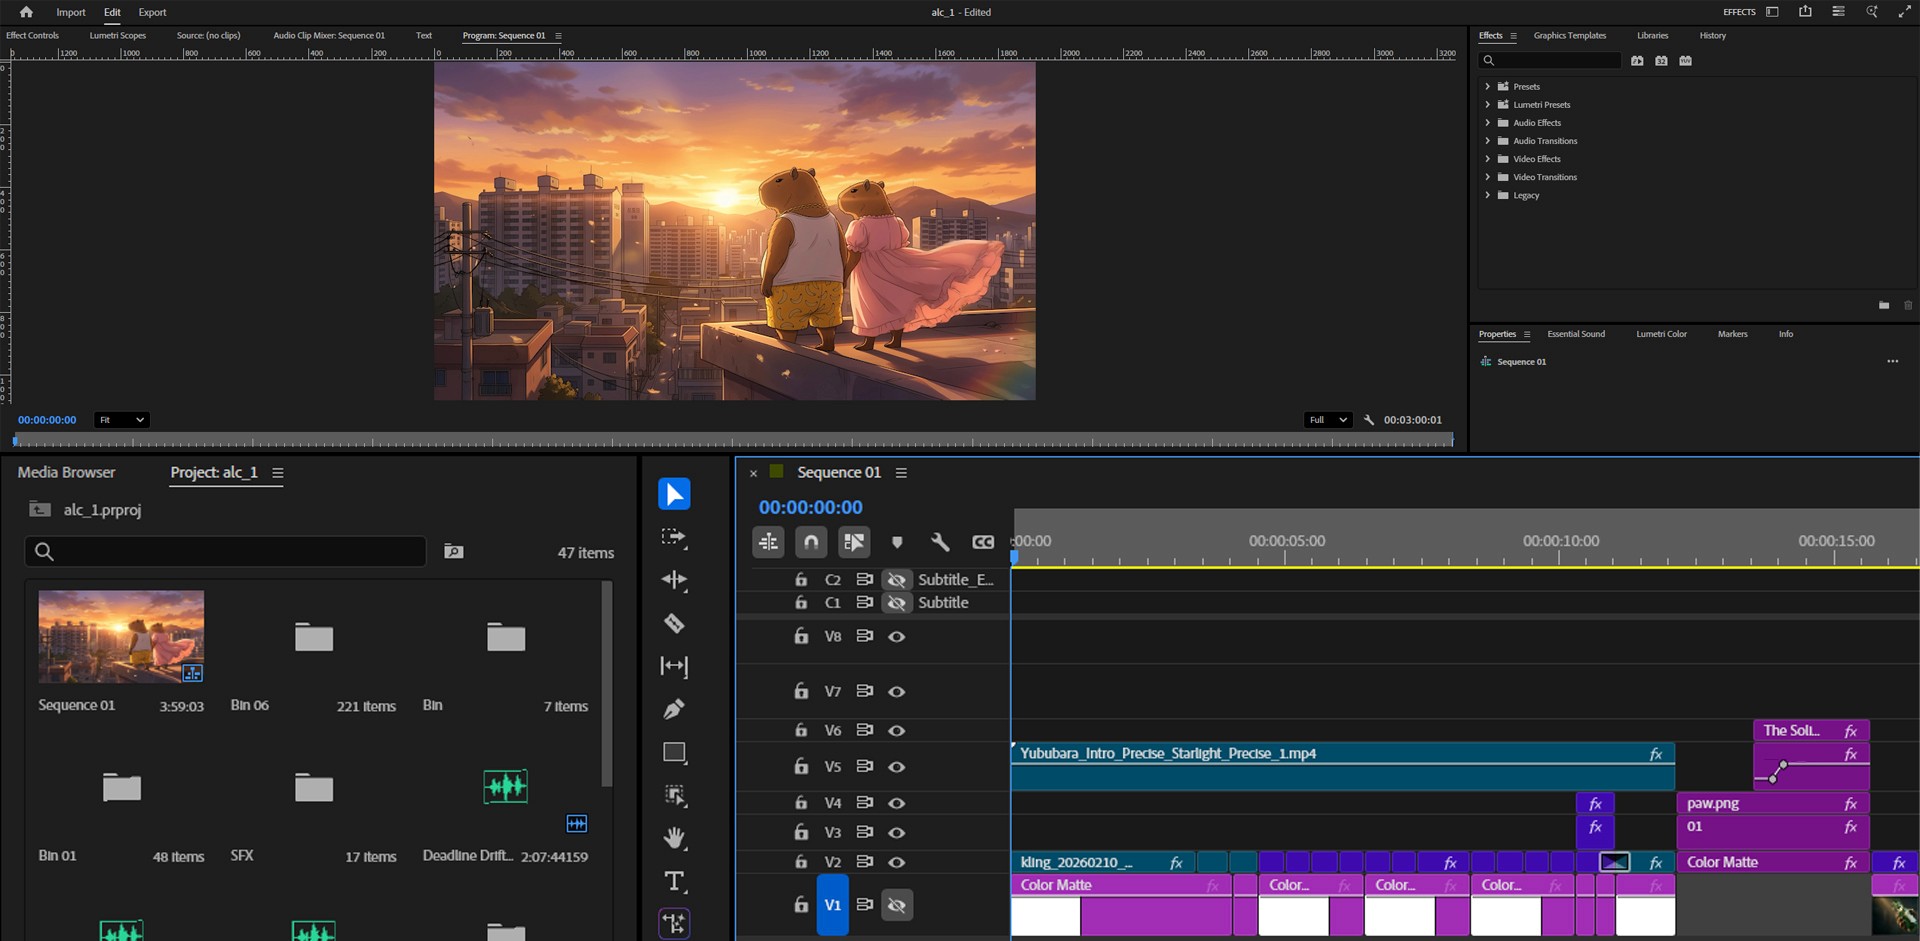The width and height of the screenshot is (1920, 941).
Task: Select the Track Select Forward tool
Action: click(674, 538)
